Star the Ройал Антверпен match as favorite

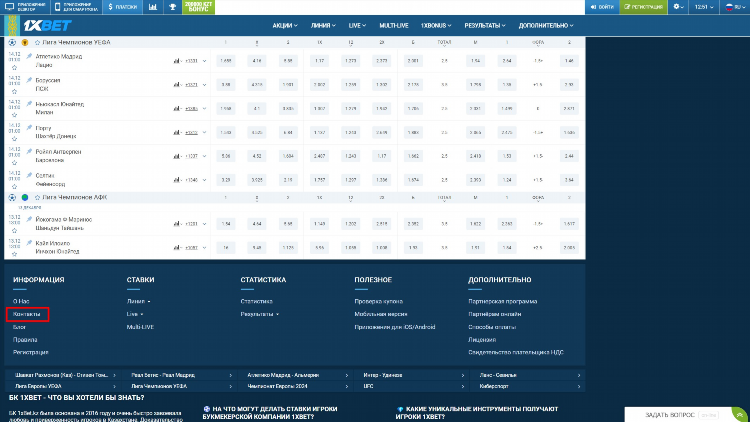click(14, 163)
